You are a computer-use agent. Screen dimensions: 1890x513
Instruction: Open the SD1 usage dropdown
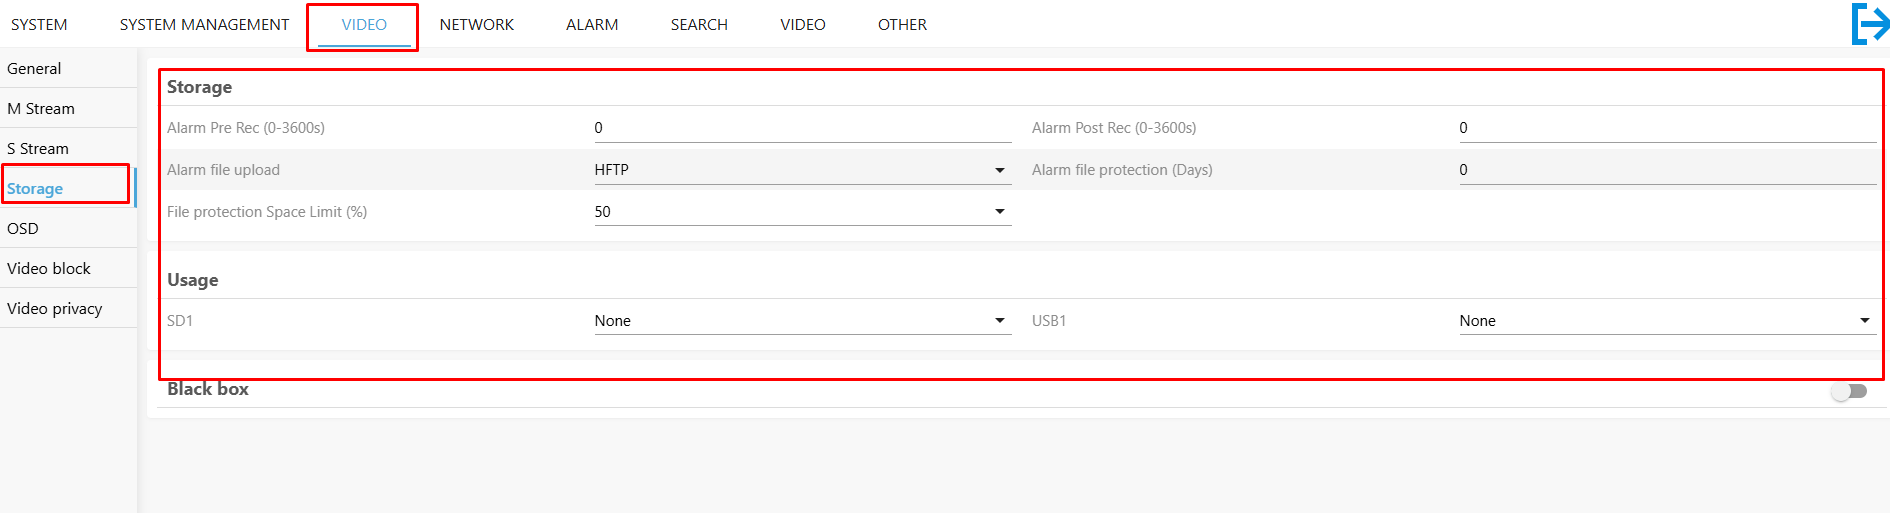tap(803, 321)
